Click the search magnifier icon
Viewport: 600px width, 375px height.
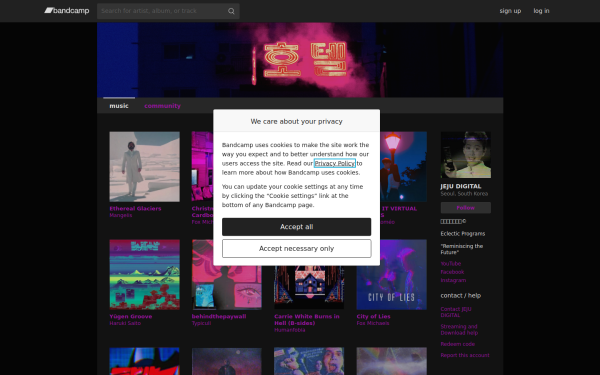231,11
